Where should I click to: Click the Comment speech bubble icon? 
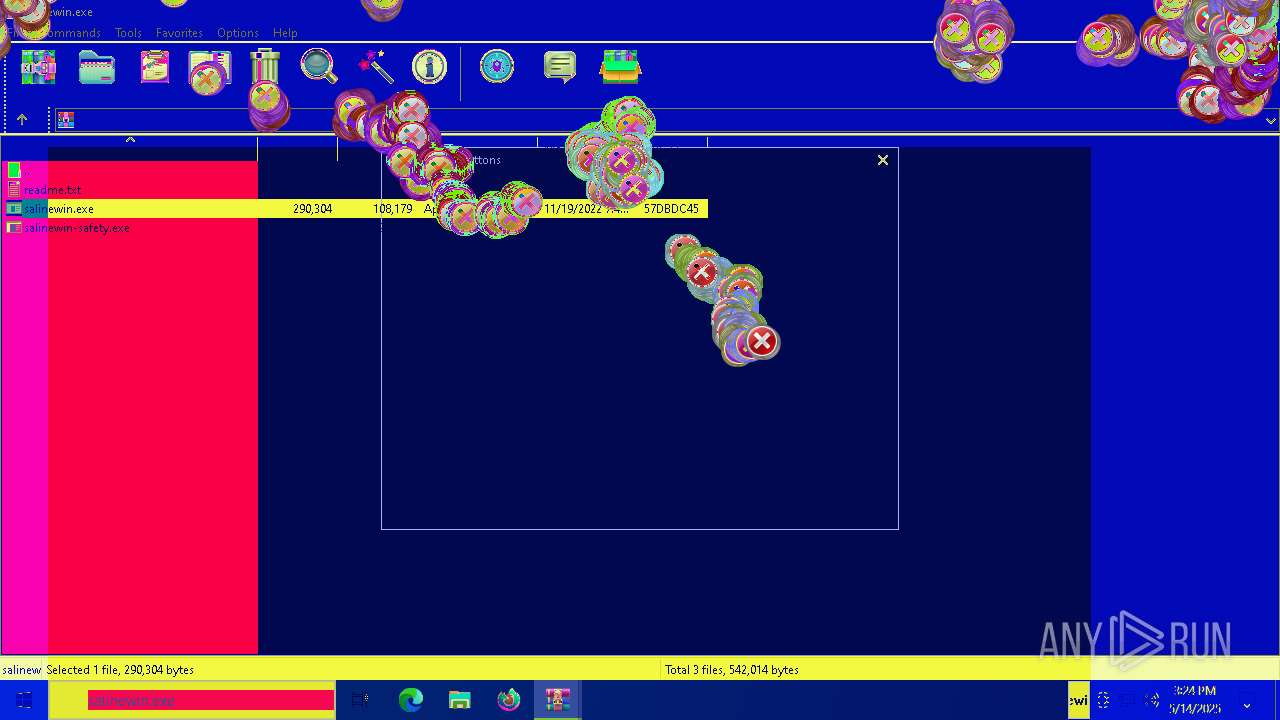pyautogui.click(x=559, y=67)
